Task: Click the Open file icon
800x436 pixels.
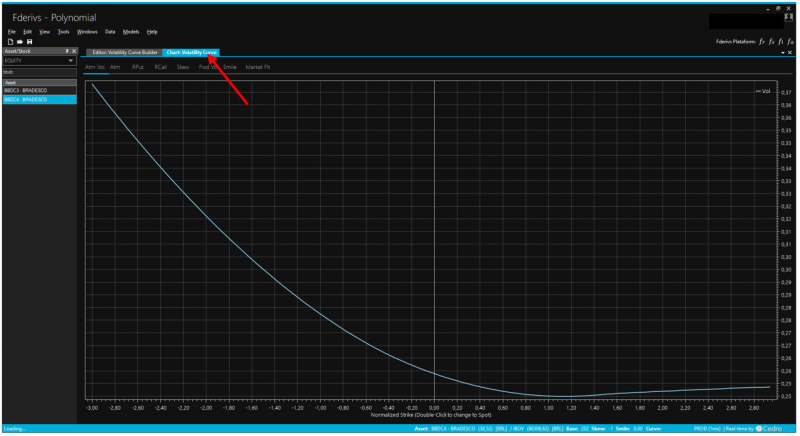Action: click(x=20, y=41)
